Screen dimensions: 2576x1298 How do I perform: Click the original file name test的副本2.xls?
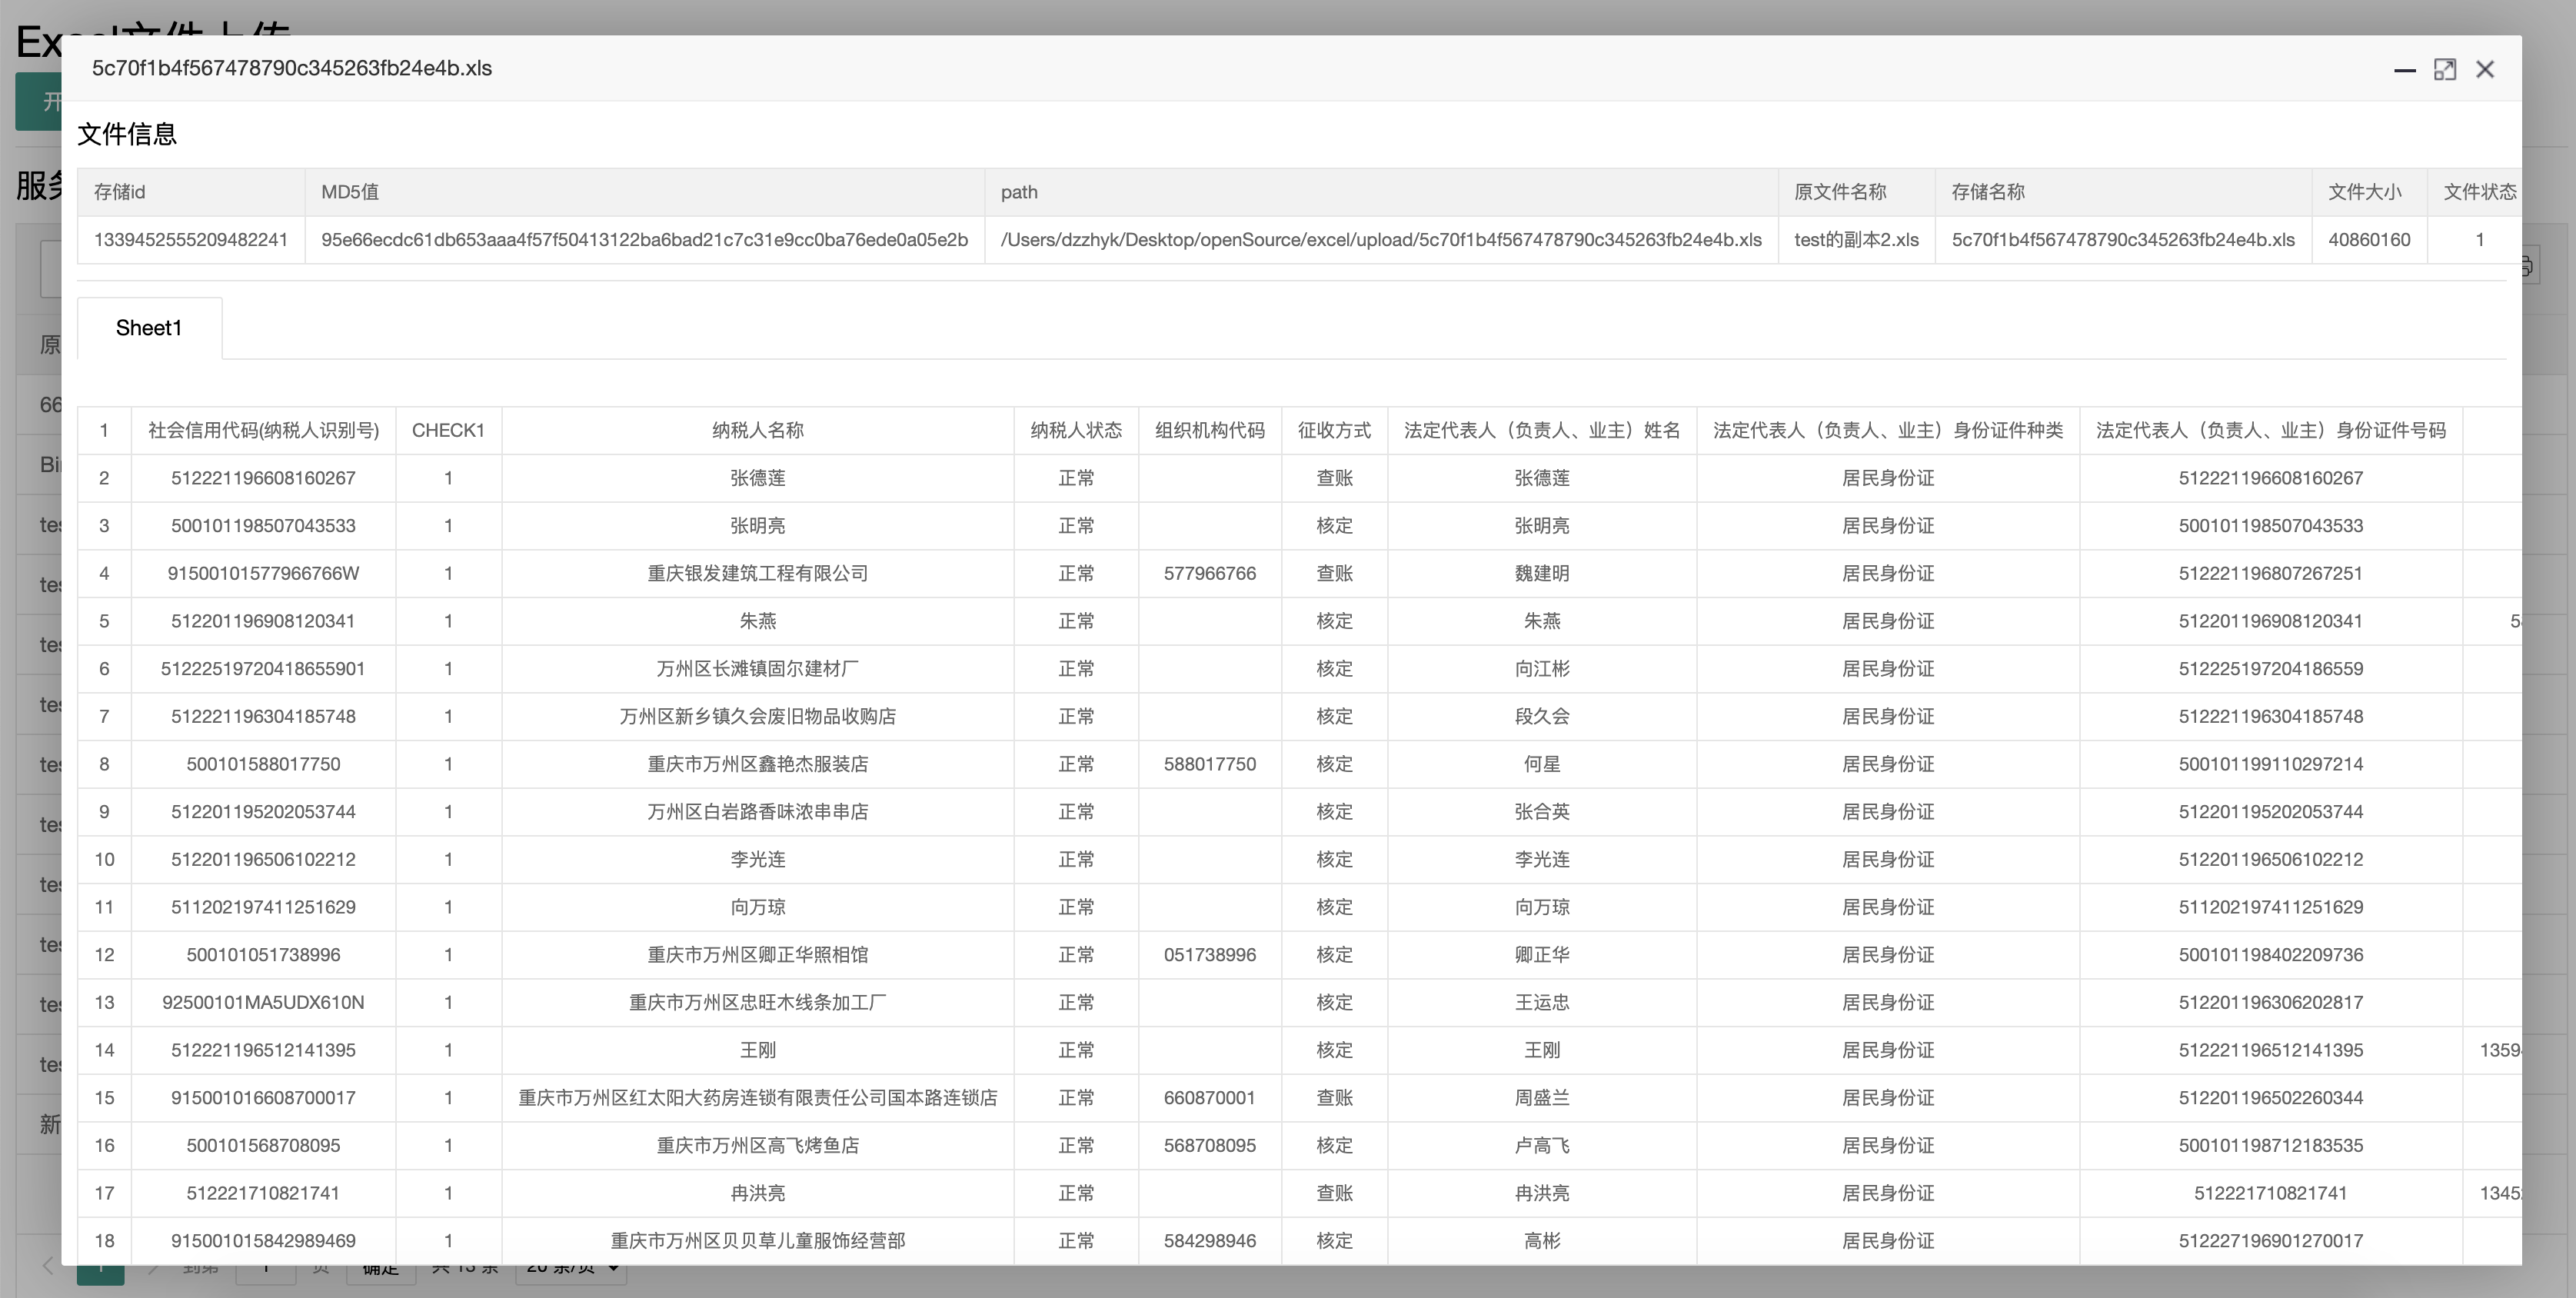tap(1856, 240)
